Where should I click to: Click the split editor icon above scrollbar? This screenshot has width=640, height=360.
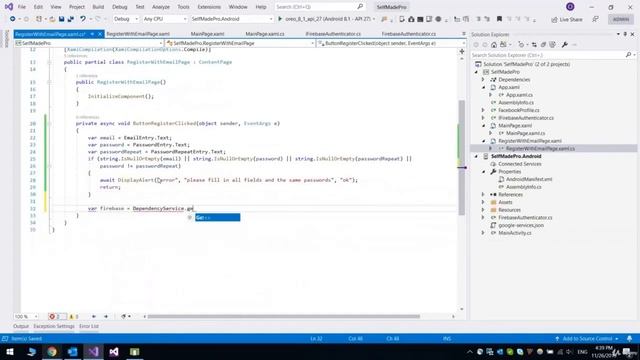point(462,51)
